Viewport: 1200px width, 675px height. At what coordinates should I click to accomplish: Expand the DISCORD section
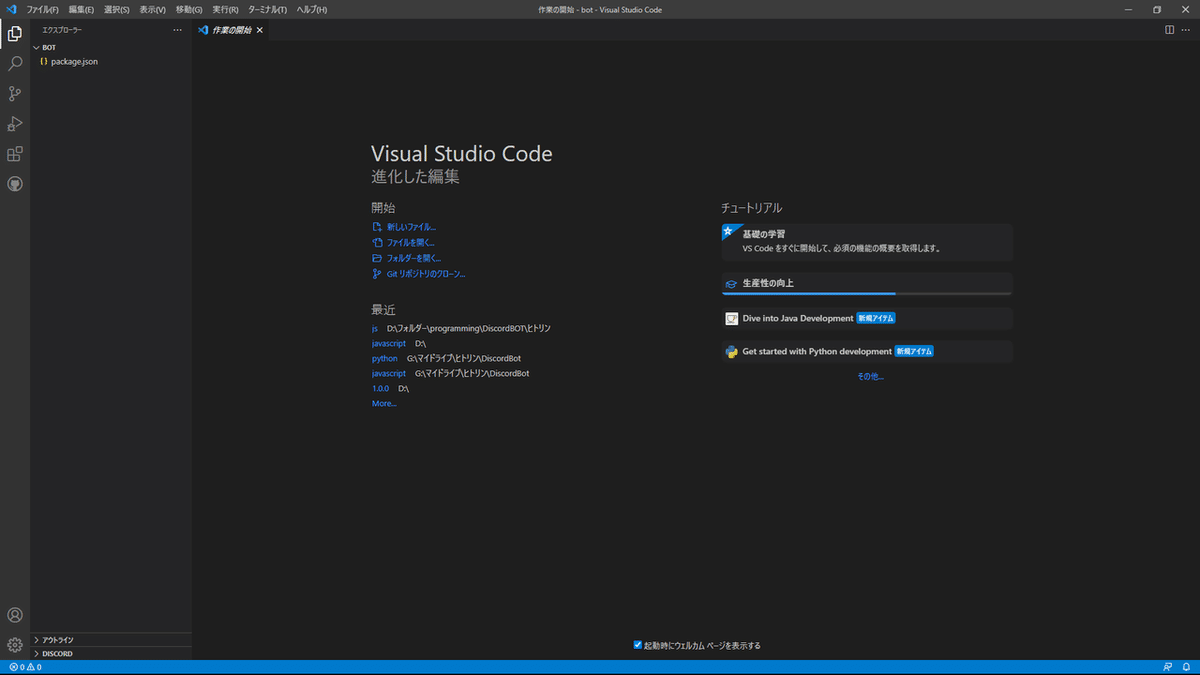click(56, 653)
